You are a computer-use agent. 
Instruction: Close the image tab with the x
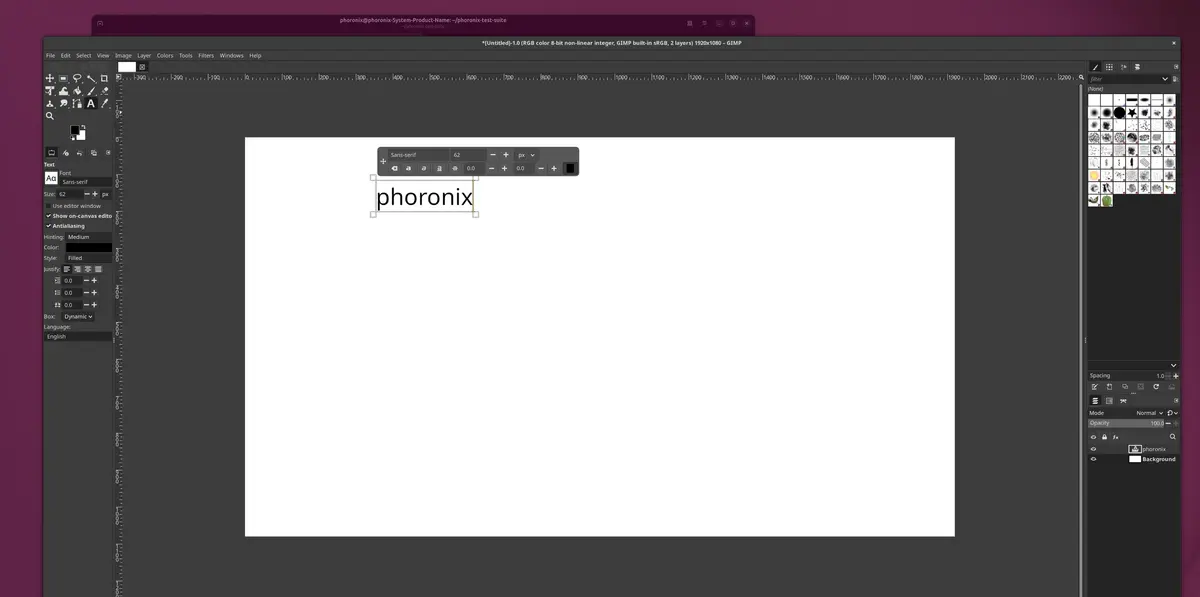pos(142,67)
